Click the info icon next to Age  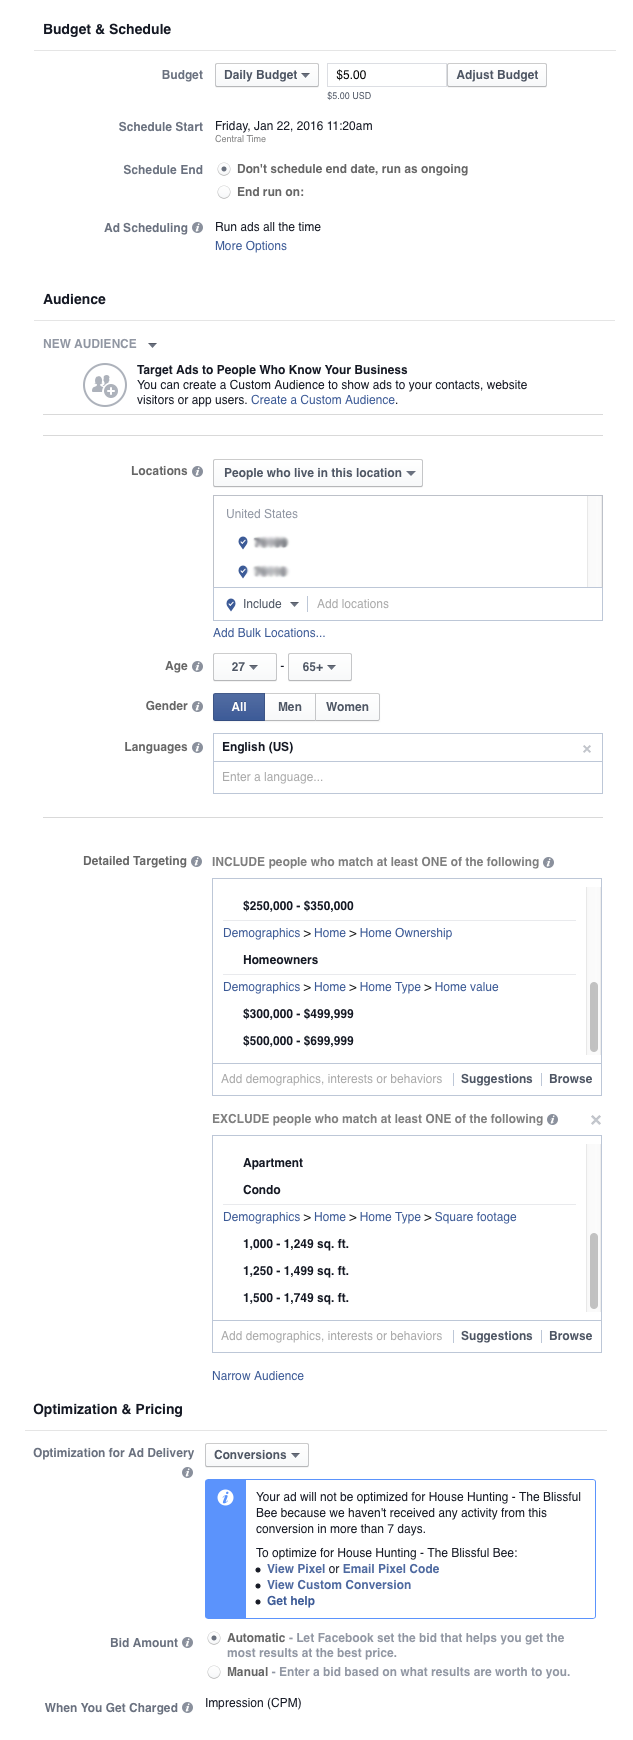tap(197, 667)
